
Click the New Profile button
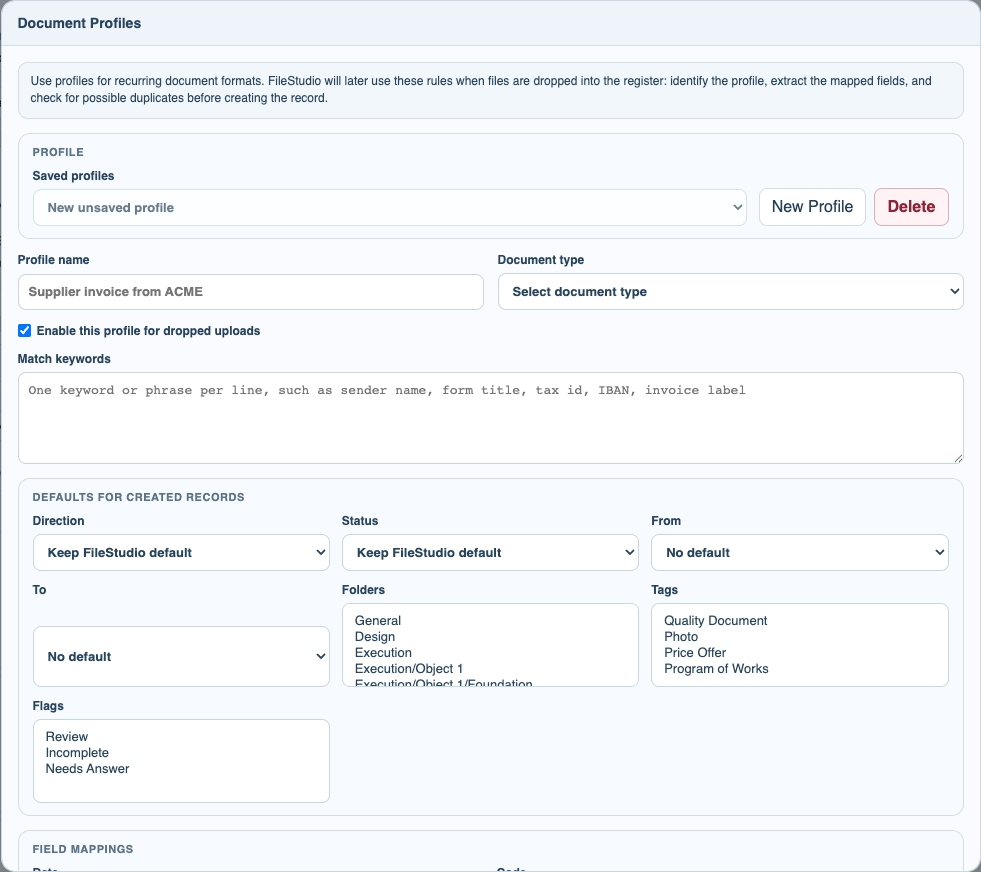[812, 206]
